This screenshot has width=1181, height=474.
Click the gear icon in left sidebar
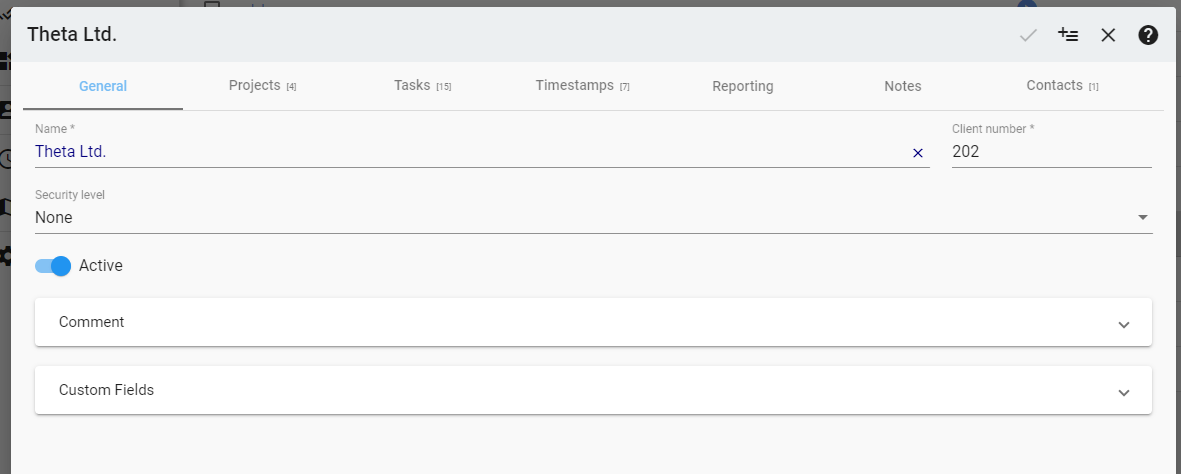point(5,255)
